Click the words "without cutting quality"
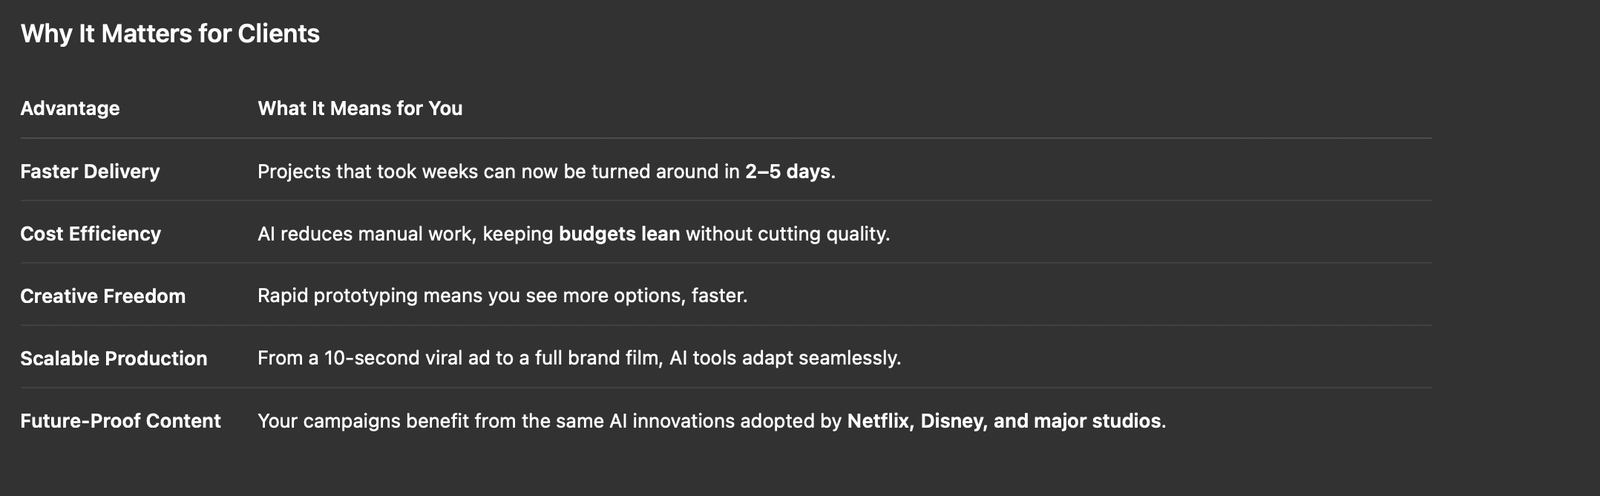Viewport: 1600px width, 496px height. tap(787, 234)
